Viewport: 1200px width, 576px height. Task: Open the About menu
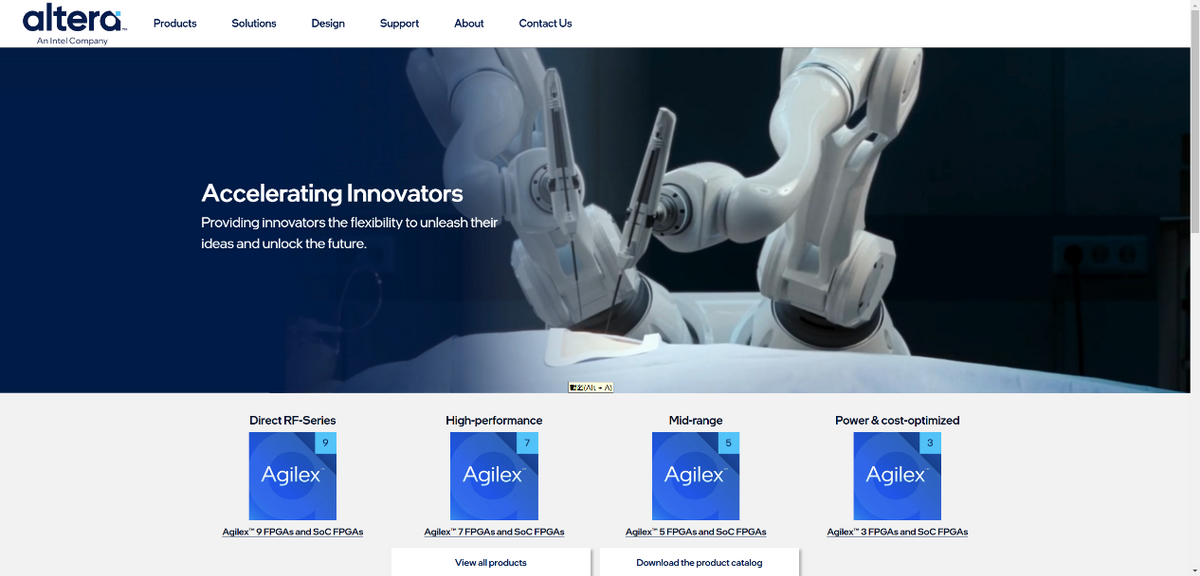point(469,23)
